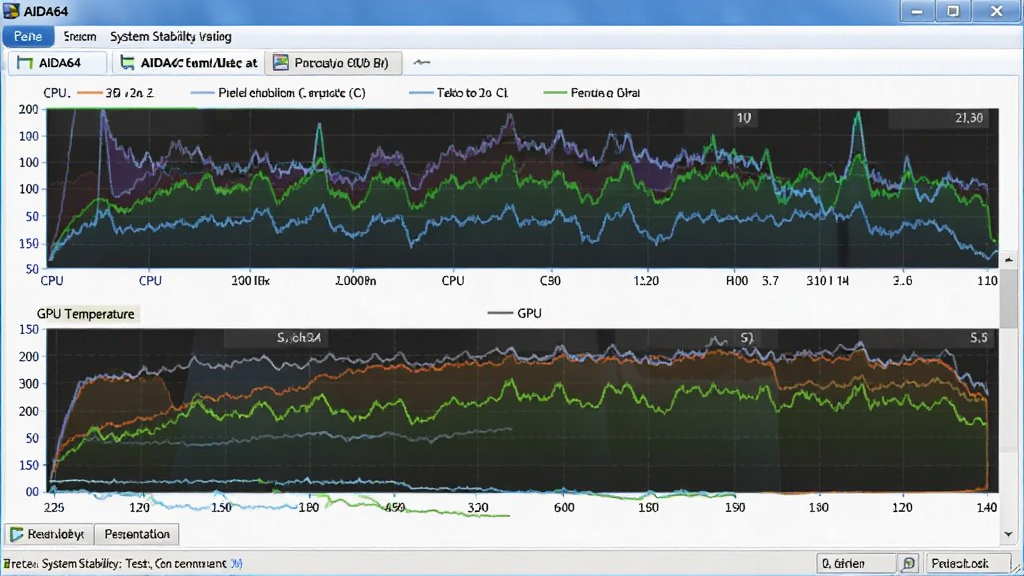The image size is (1024, 576).
Task: Click the green legend swatch before 'Pentie a Giral'
Action: tap(555, 93)
